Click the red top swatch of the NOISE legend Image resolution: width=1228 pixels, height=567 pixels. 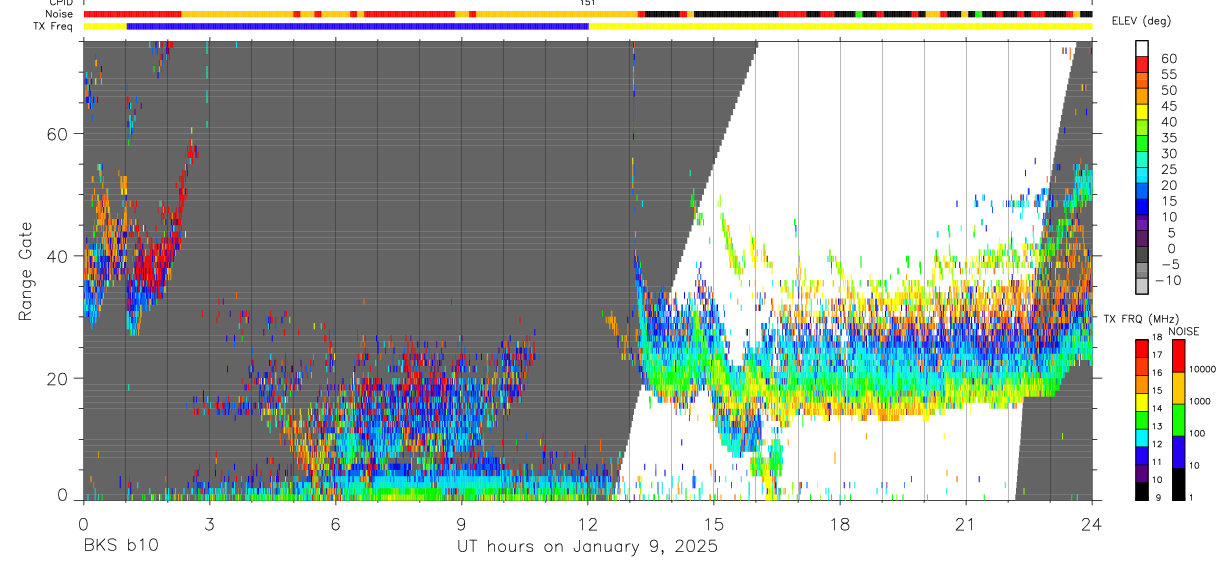(x=1180, y=355)
